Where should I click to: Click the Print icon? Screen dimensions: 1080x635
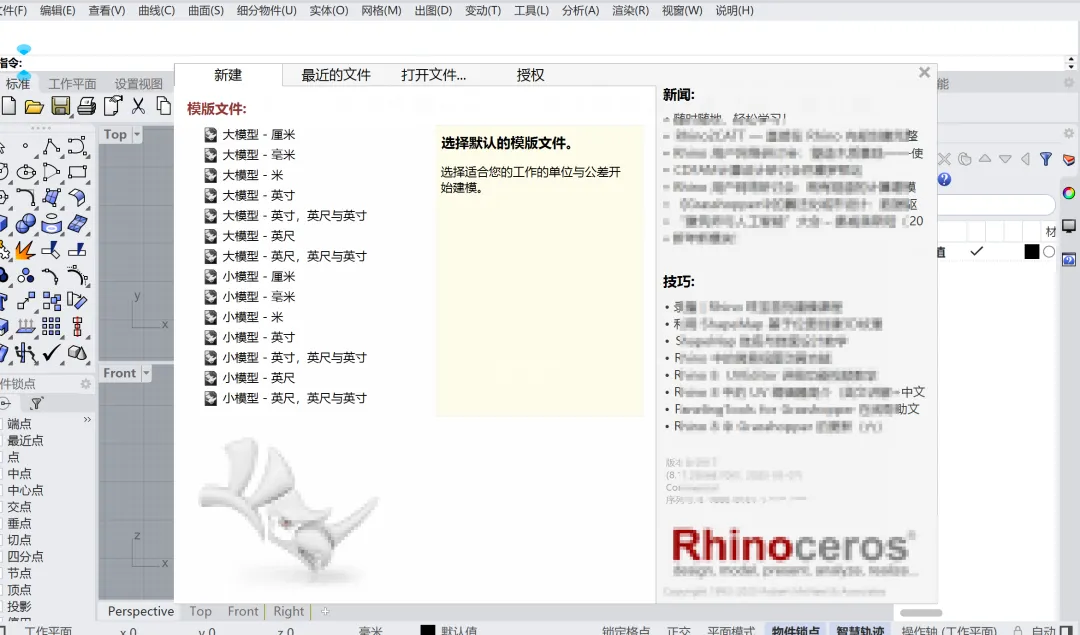[87, 105]
